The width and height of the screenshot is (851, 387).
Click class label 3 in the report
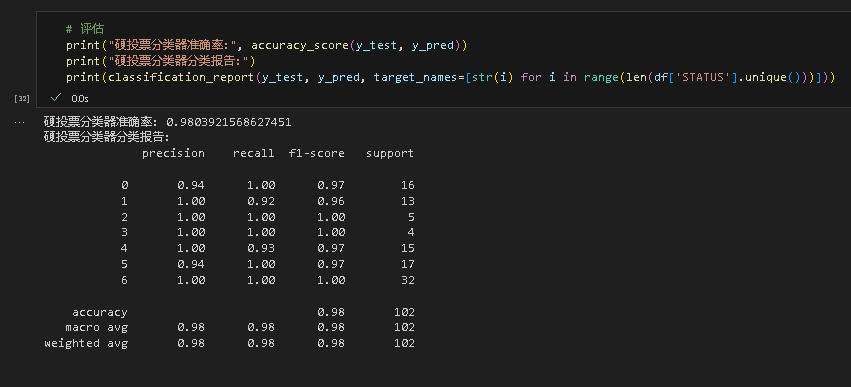coord(125,232)
